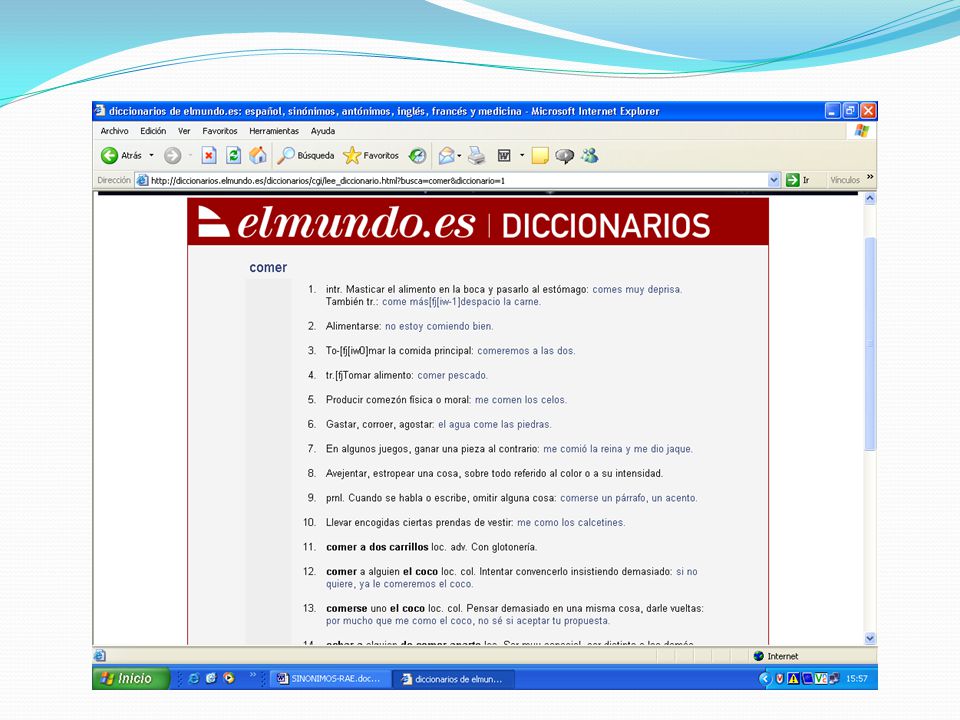Edit page with Word icon
The width and height of the screenshot is (960, 720).
point(504,156)
